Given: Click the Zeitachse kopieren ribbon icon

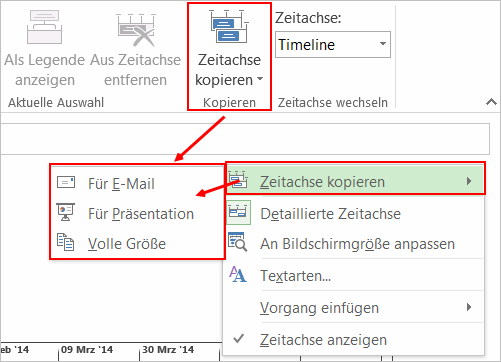Looking at the screenshot, I should click(x=229, y=27).
